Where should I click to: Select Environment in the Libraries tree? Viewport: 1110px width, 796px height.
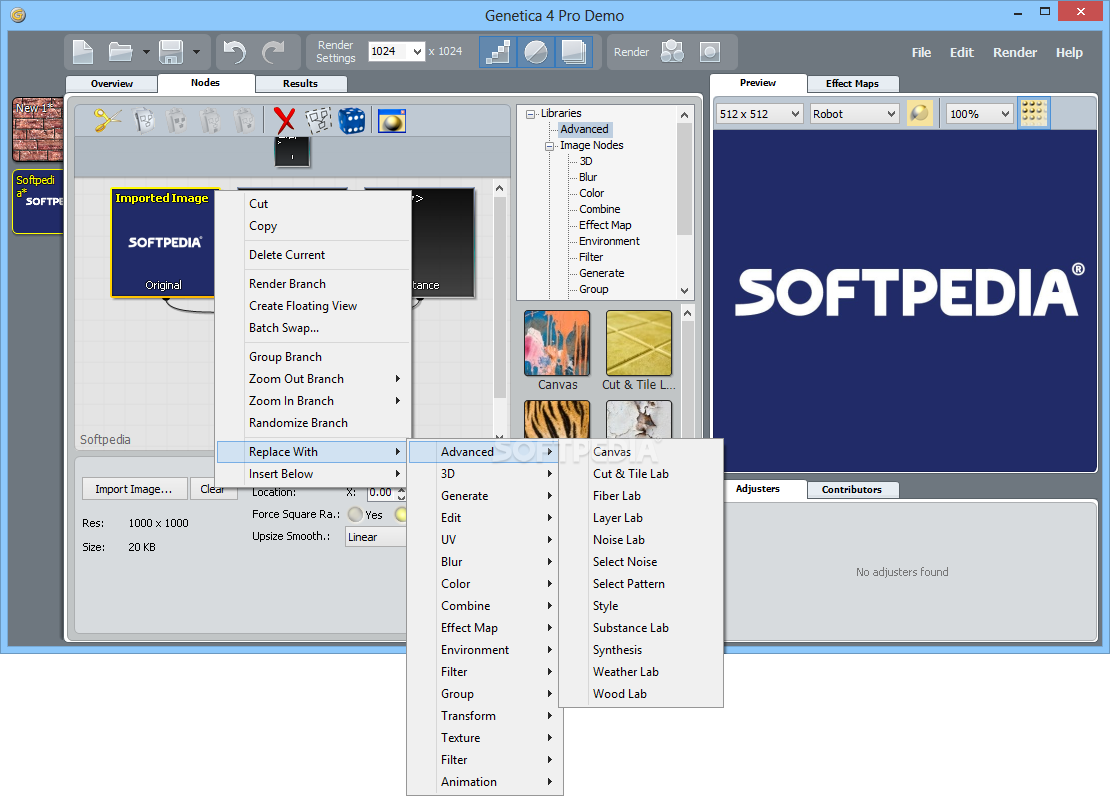point(609,241)
